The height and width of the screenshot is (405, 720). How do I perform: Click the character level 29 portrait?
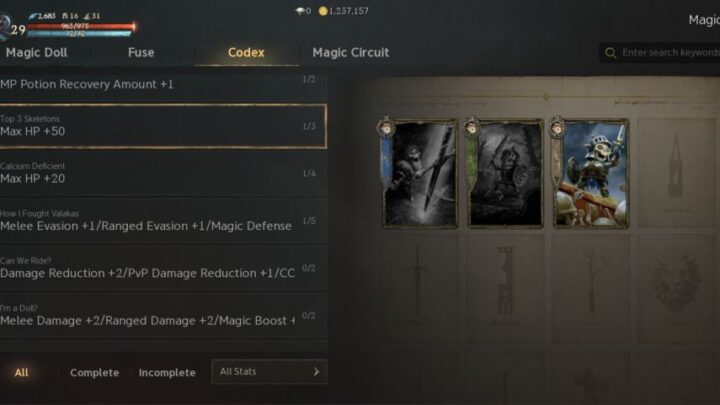pyautogui.click(x=11, y=27)
